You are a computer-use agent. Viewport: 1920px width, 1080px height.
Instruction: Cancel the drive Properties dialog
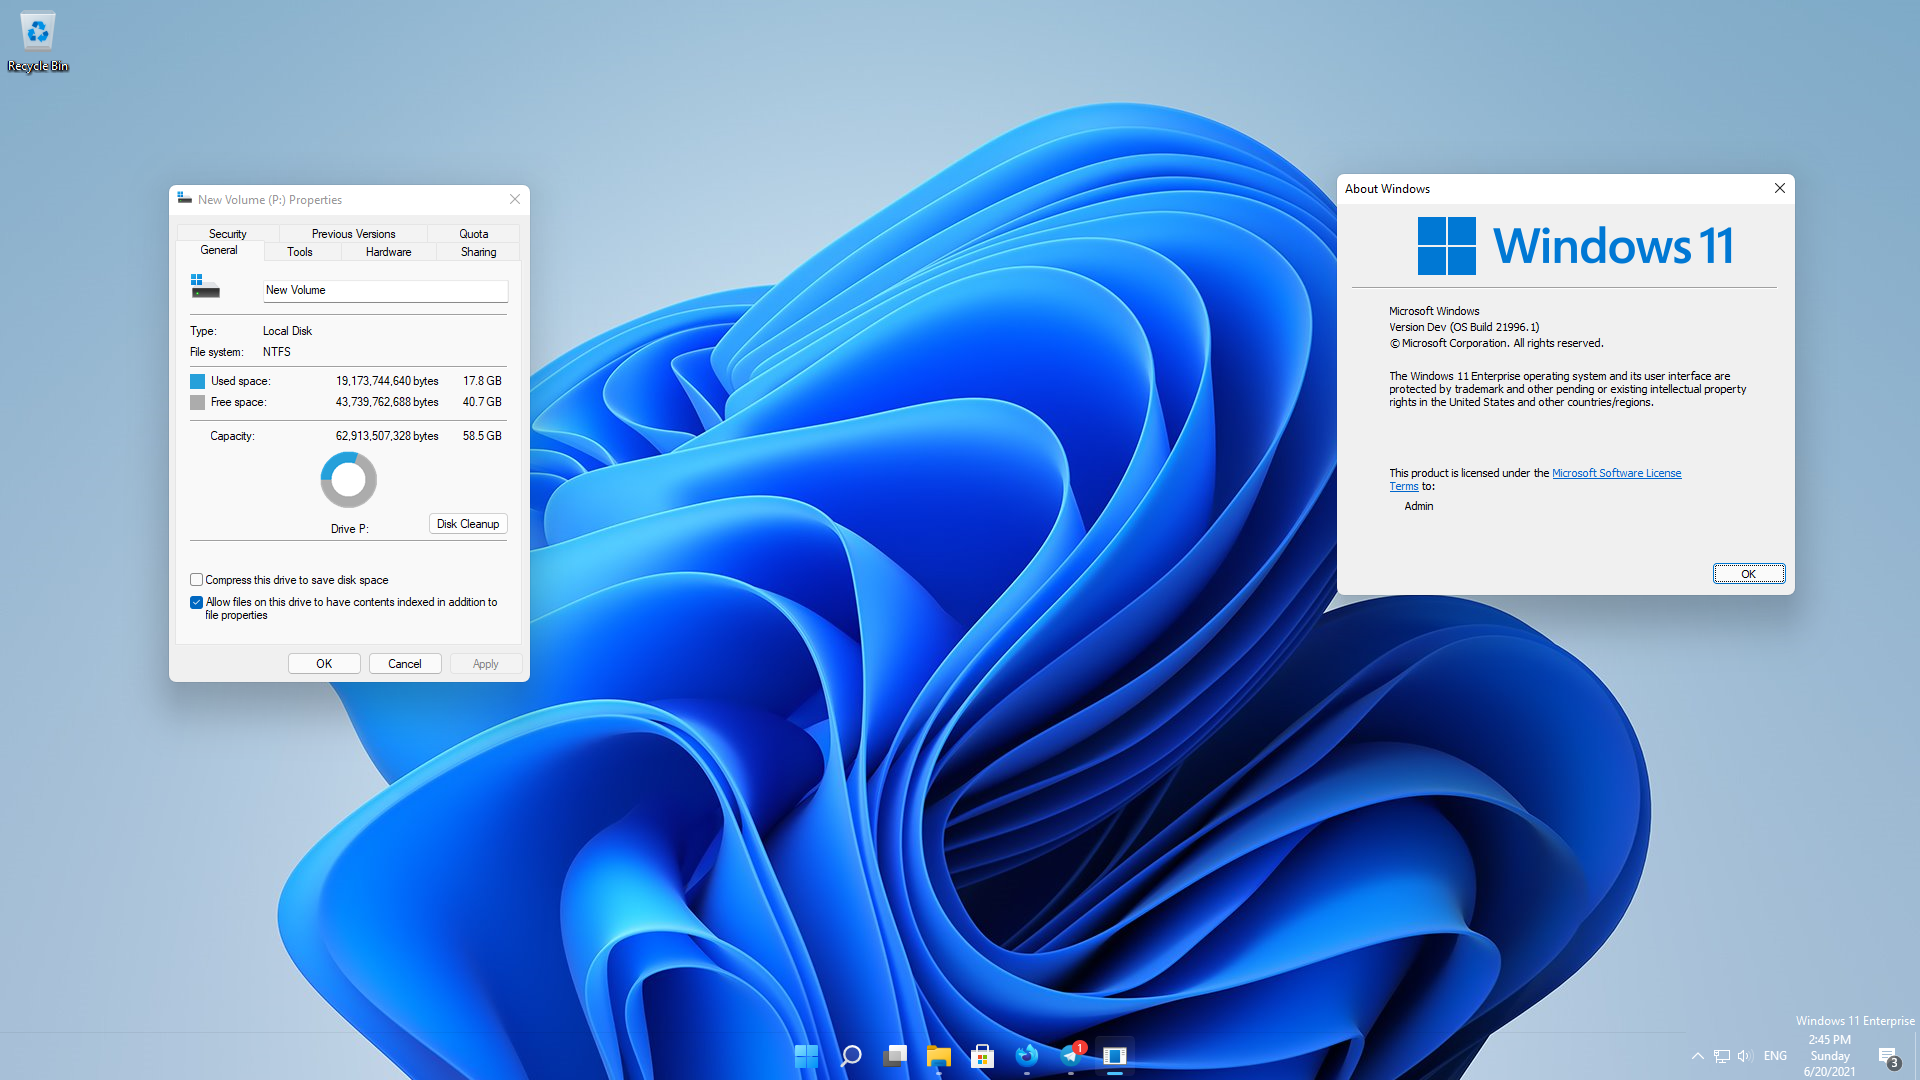[405, 664]
